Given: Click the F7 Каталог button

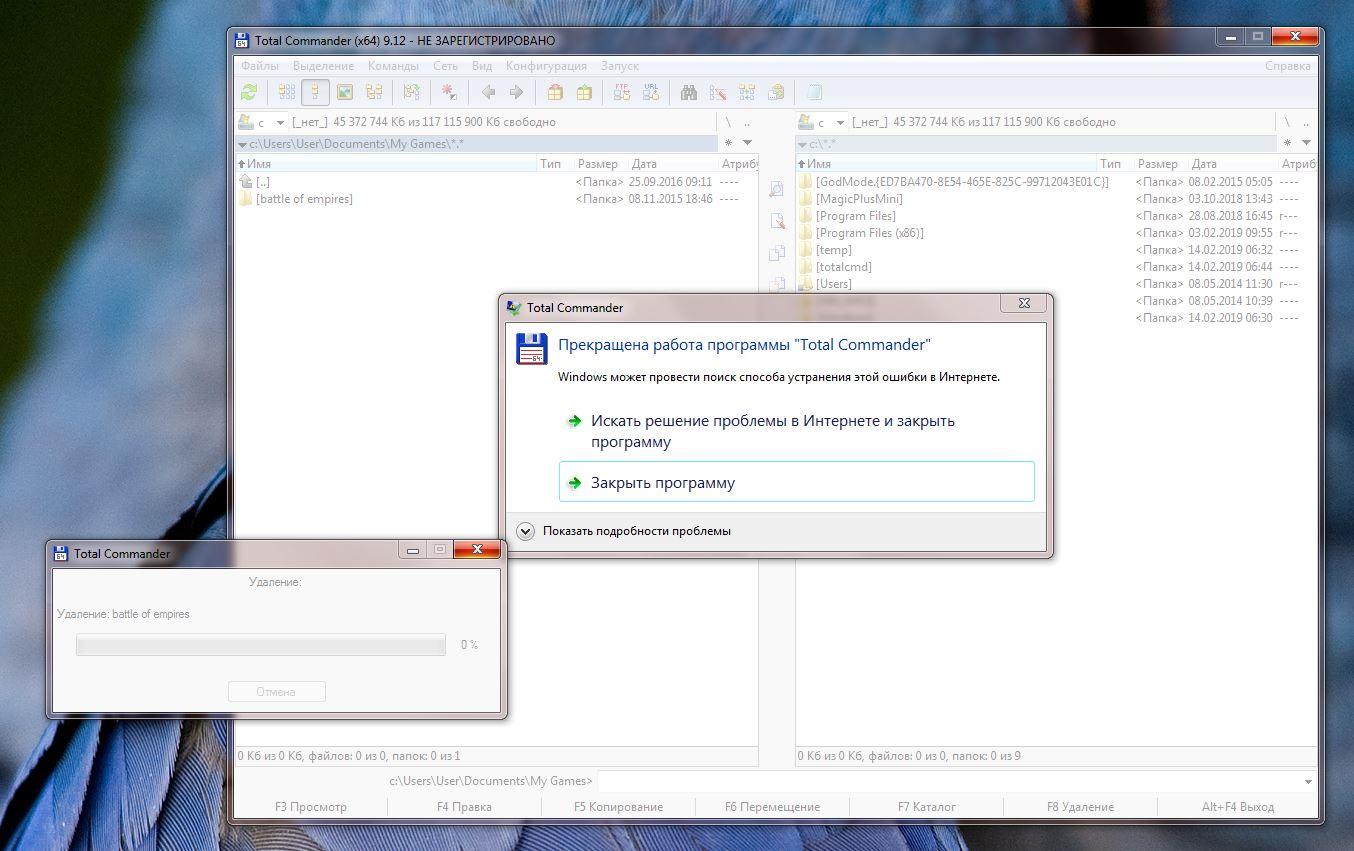Looking at the screenshot, I should pos(927,807).
